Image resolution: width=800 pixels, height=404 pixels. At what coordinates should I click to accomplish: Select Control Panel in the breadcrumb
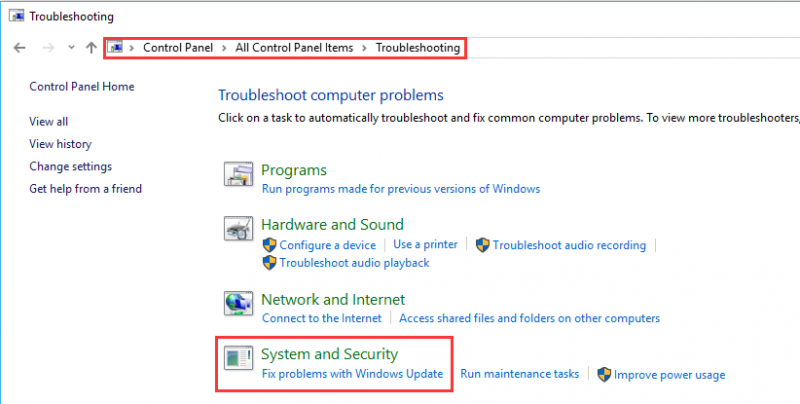(178, 47)
